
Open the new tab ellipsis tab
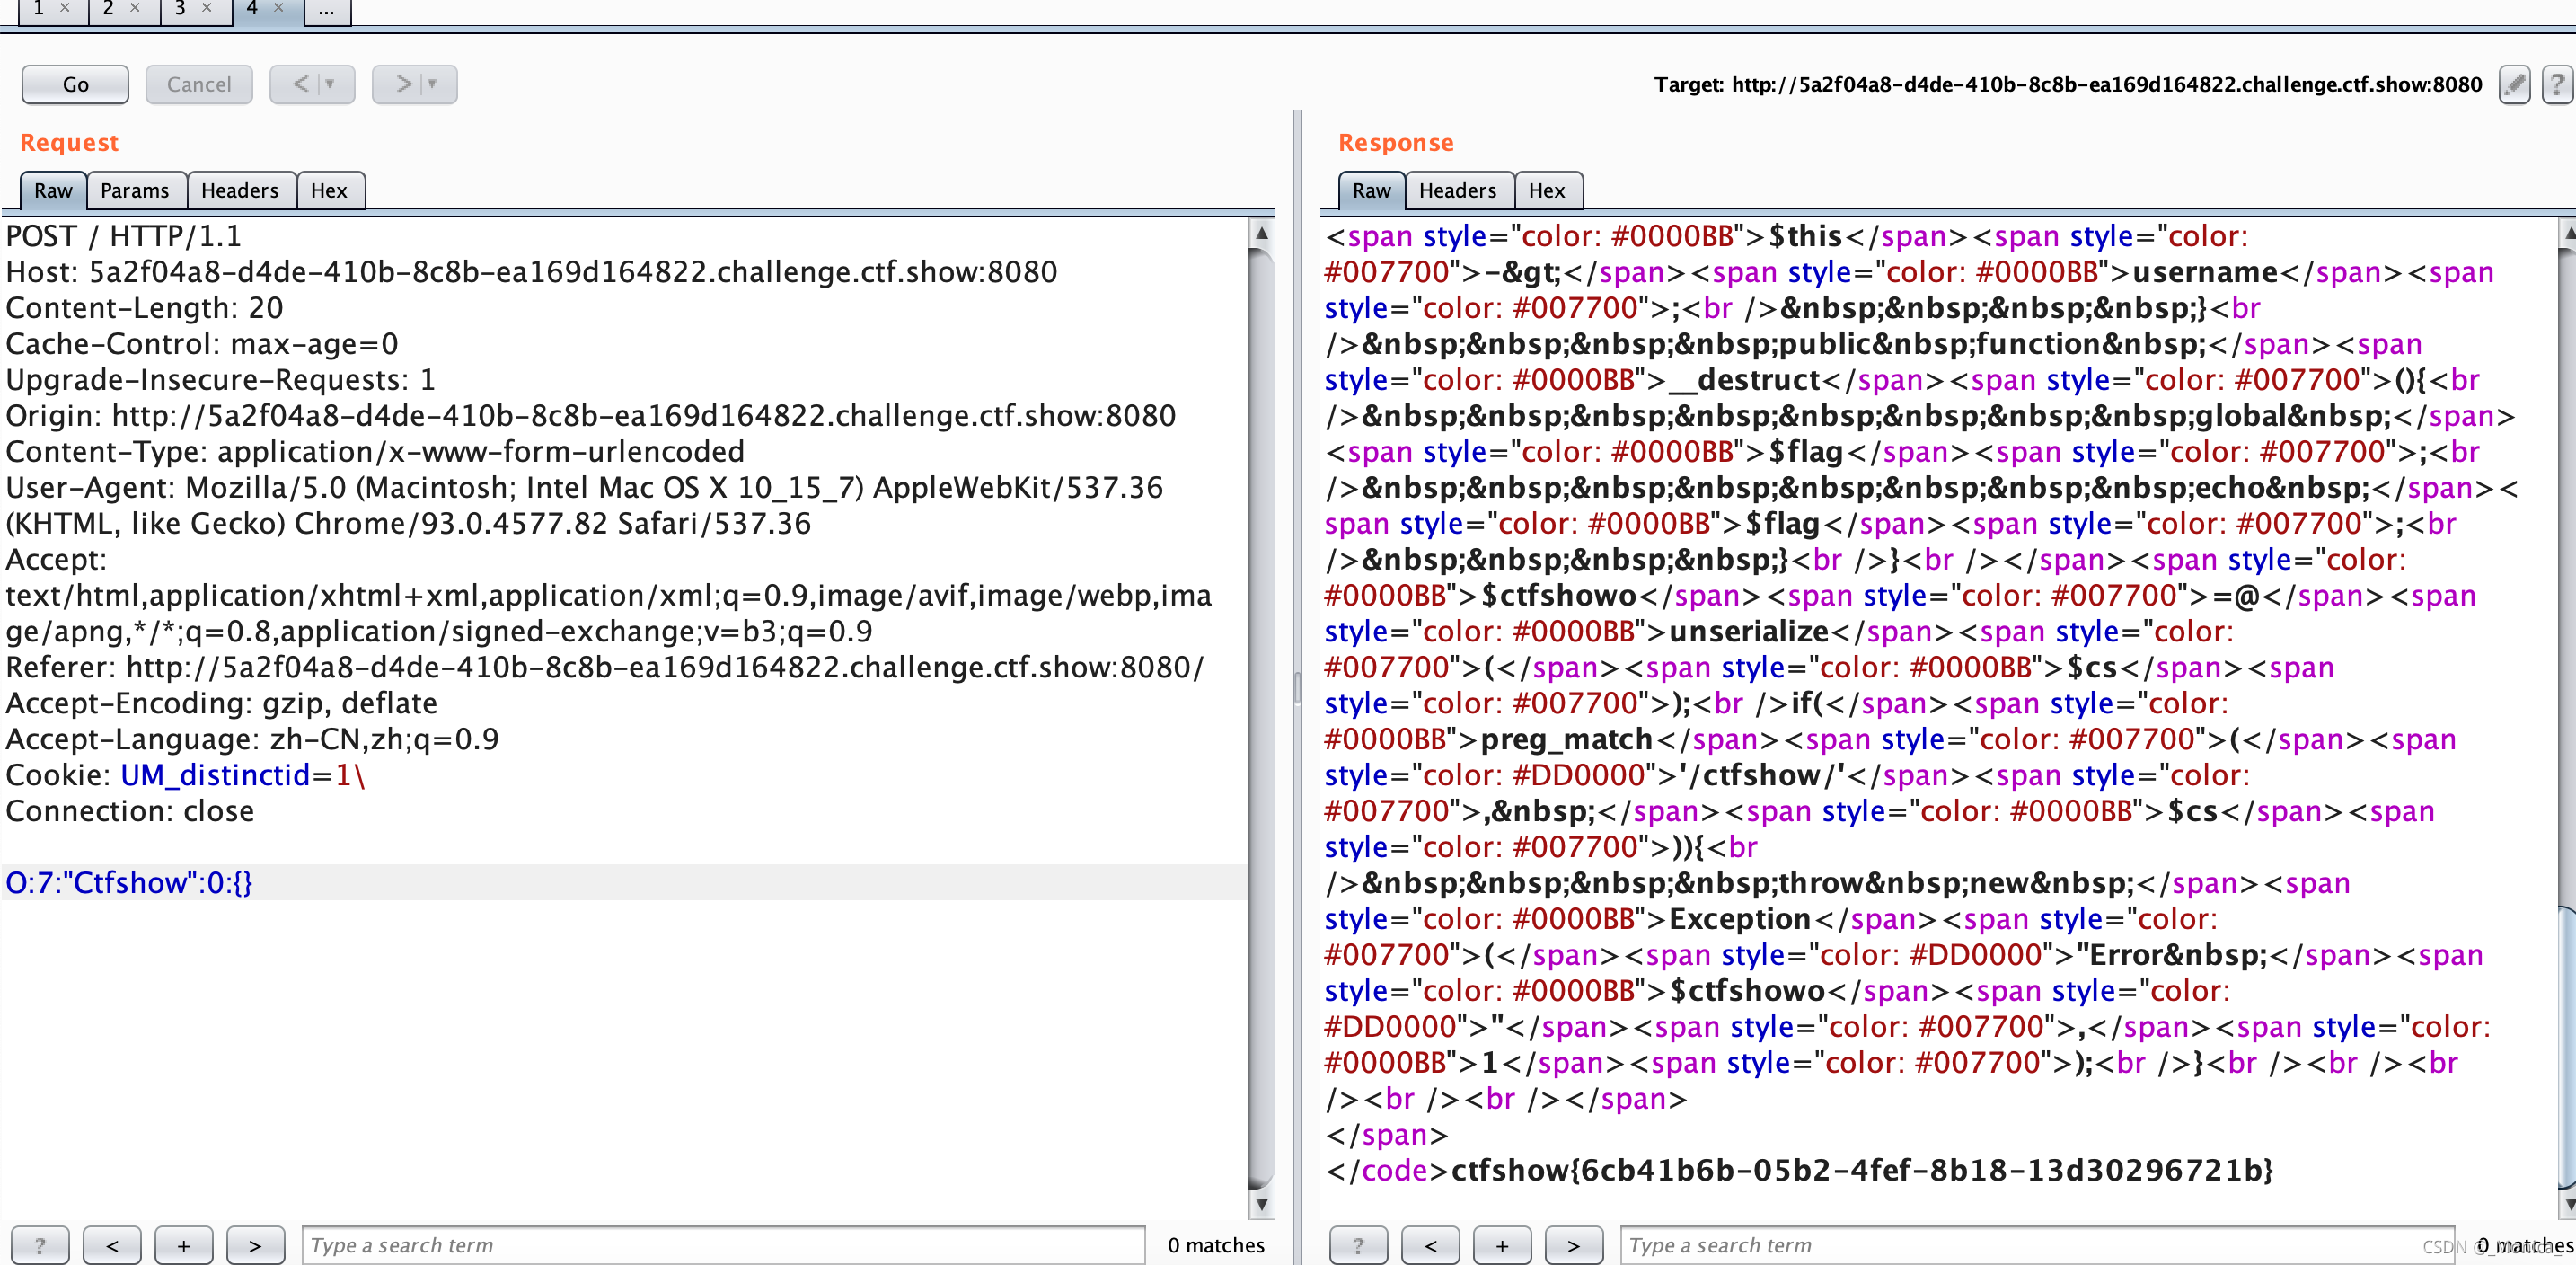pyautogui.click(x=326, y=10)
